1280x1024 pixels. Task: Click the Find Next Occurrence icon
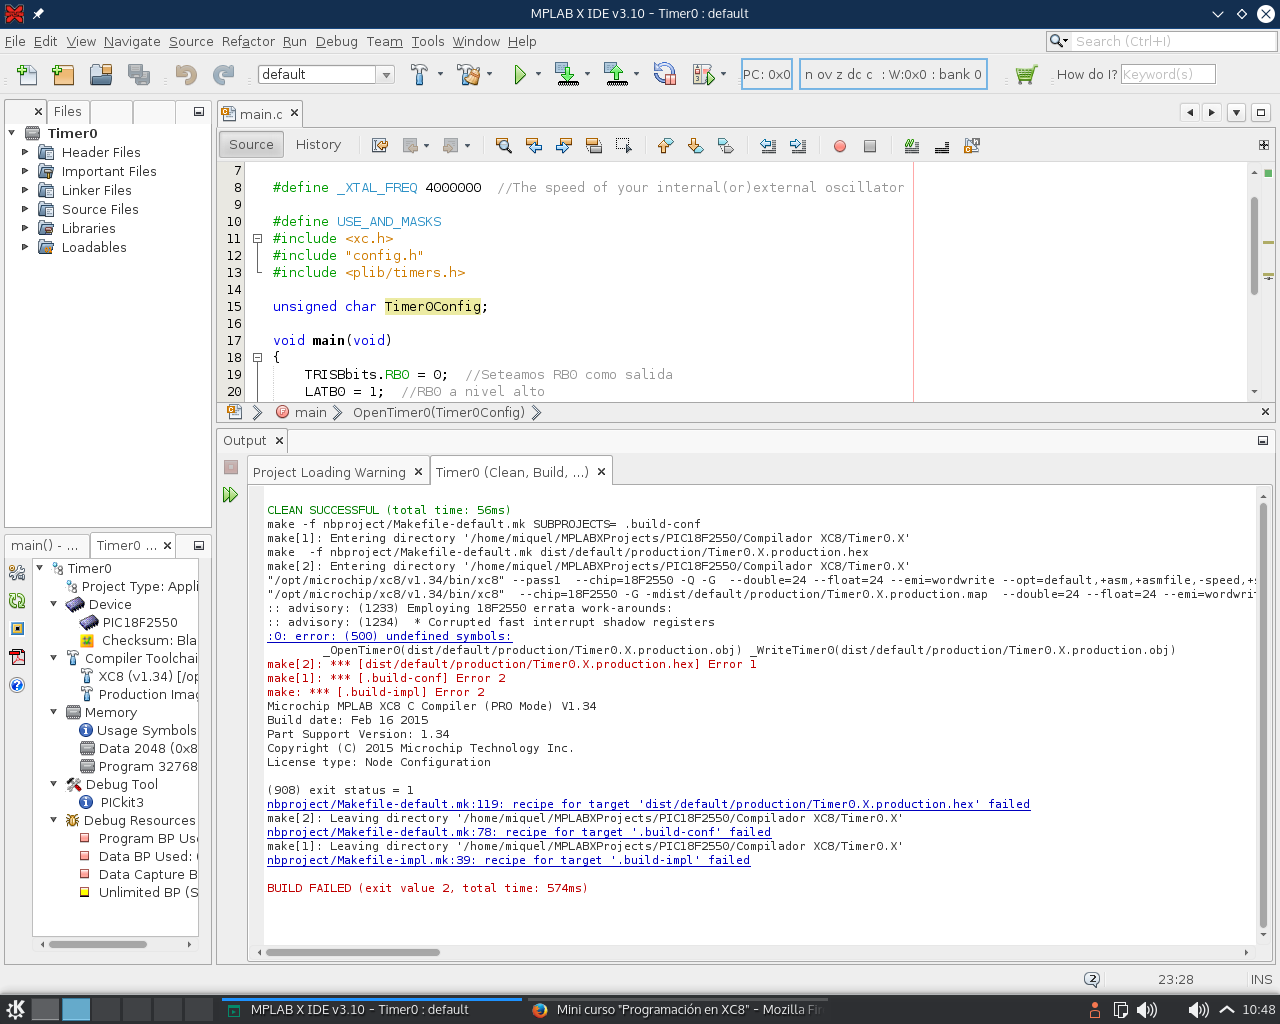coord(564,146)
